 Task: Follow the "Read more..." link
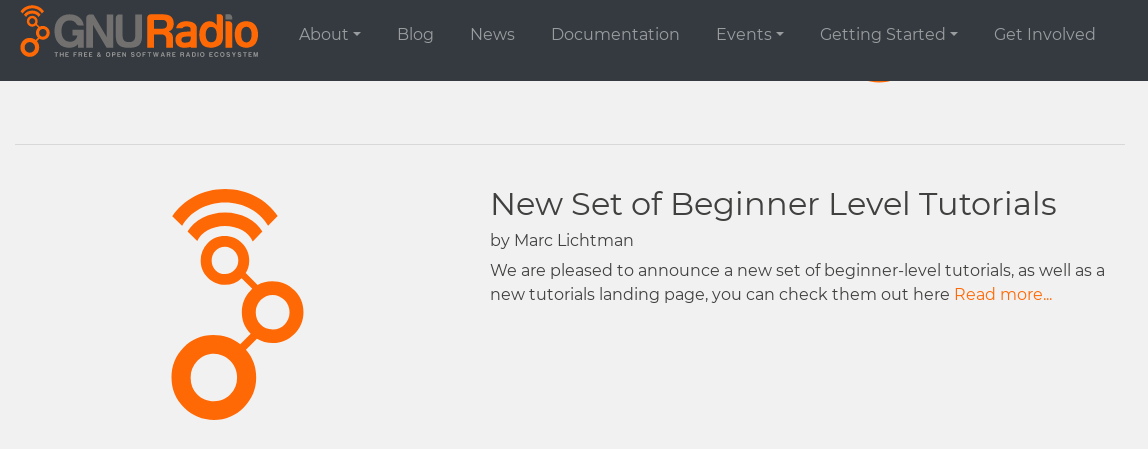coord(1002,294)
